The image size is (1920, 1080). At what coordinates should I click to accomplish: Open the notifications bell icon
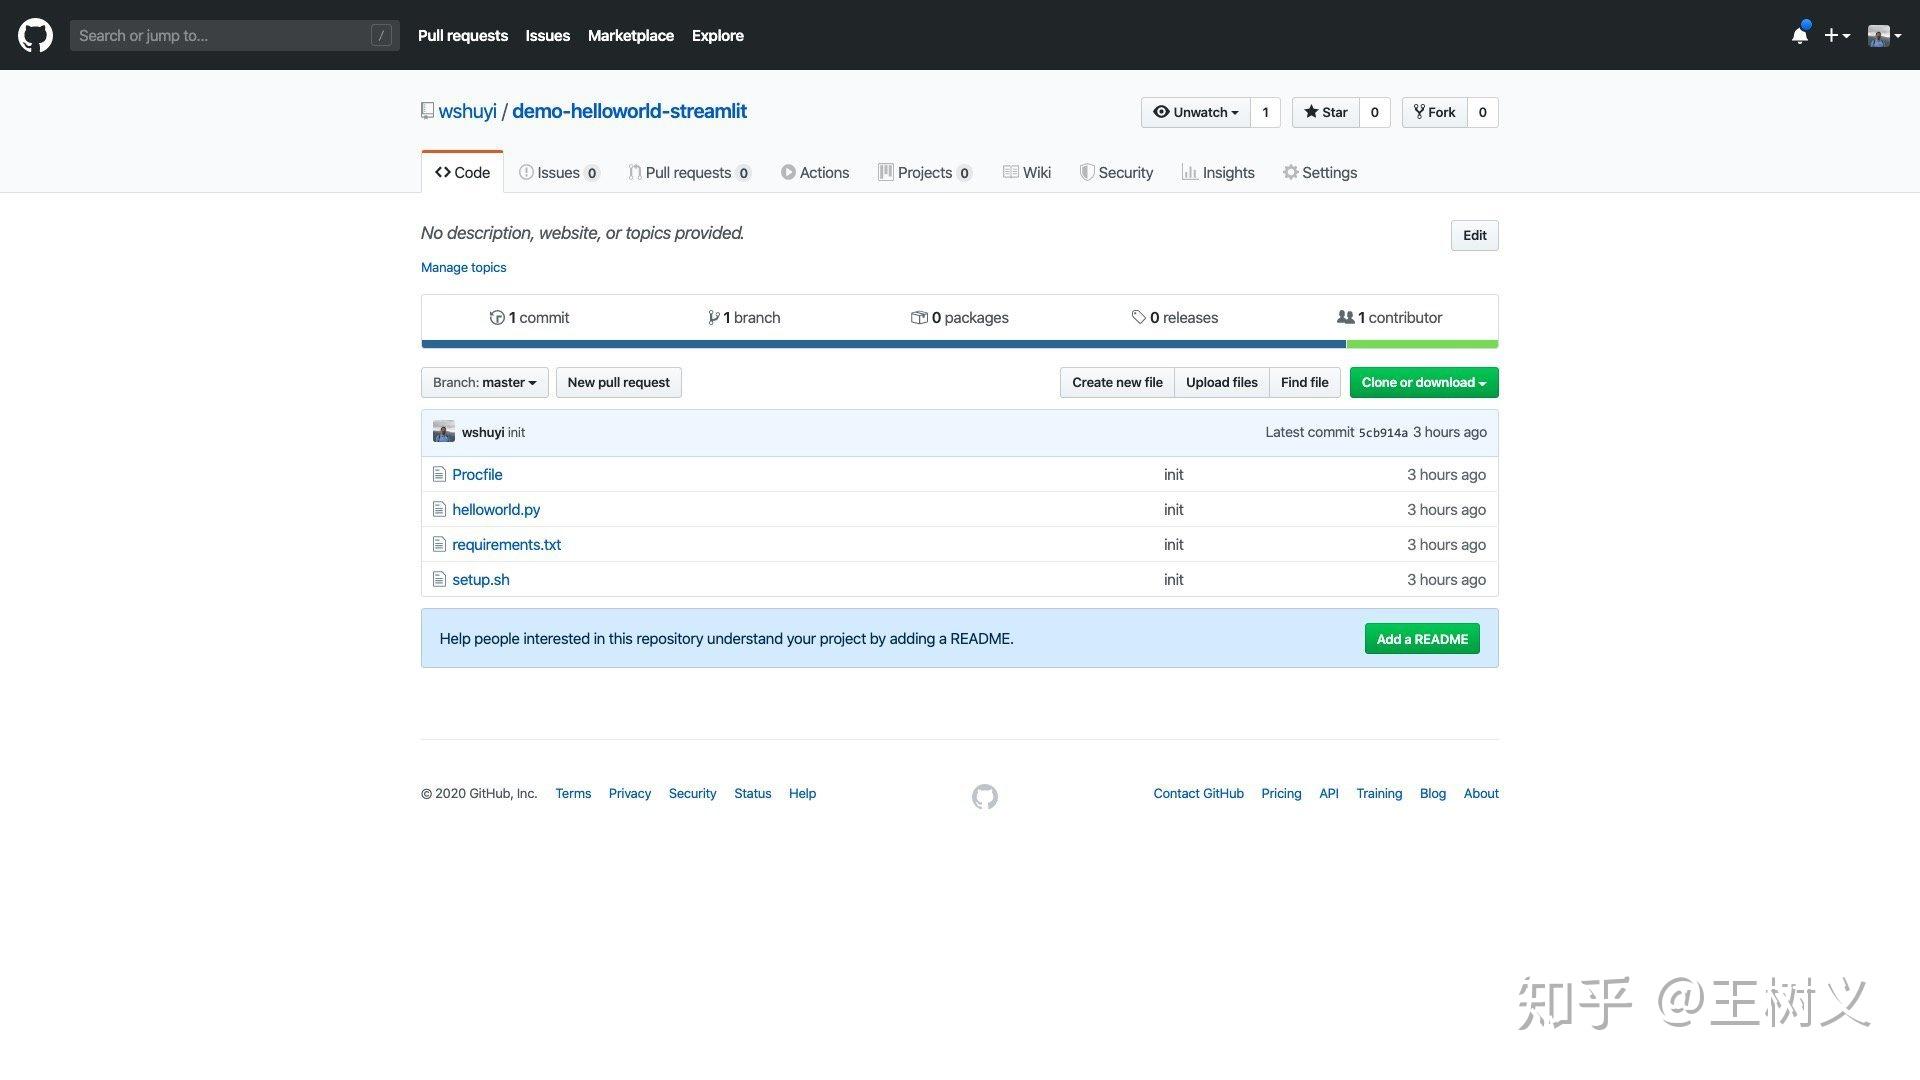tap(1799, 35)
